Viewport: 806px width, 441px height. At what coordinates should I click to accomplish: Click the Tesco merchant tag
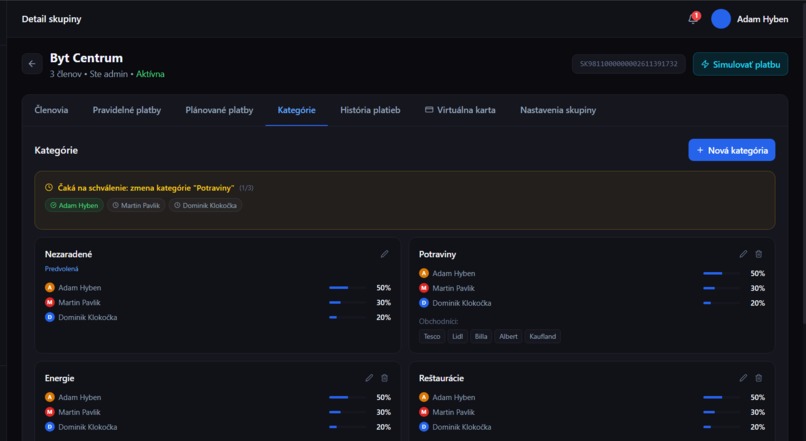pyautogui.click(x=432, y=337)
